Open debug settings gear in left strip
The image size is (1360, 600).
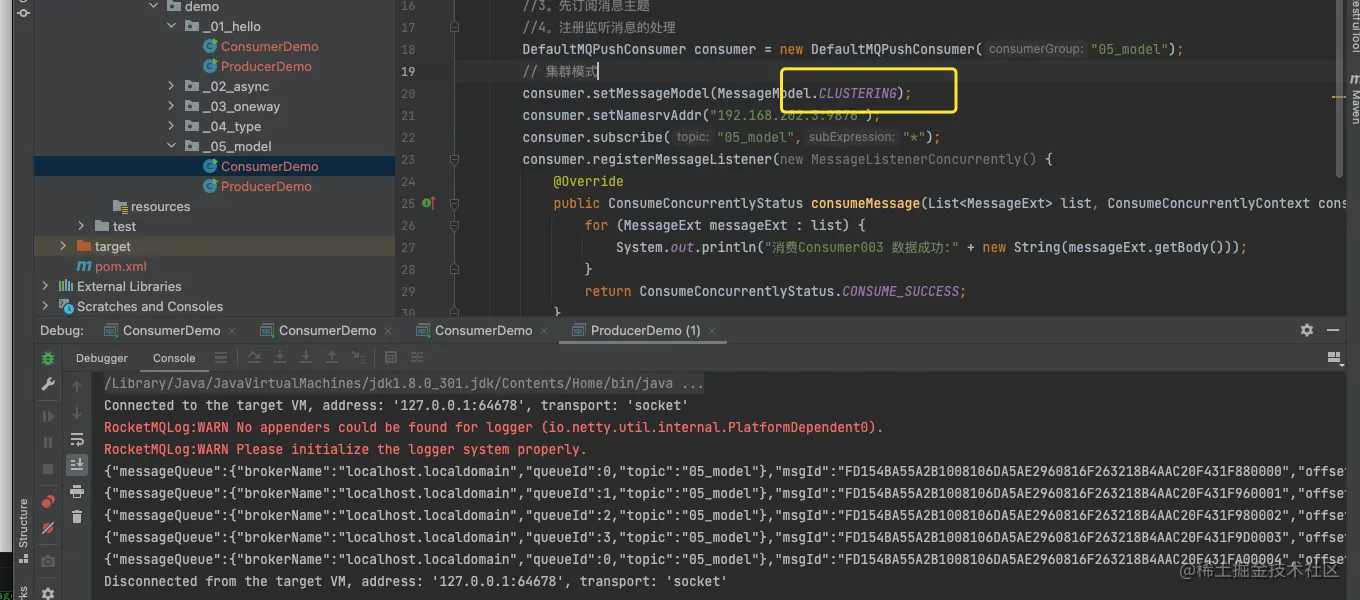47,592
